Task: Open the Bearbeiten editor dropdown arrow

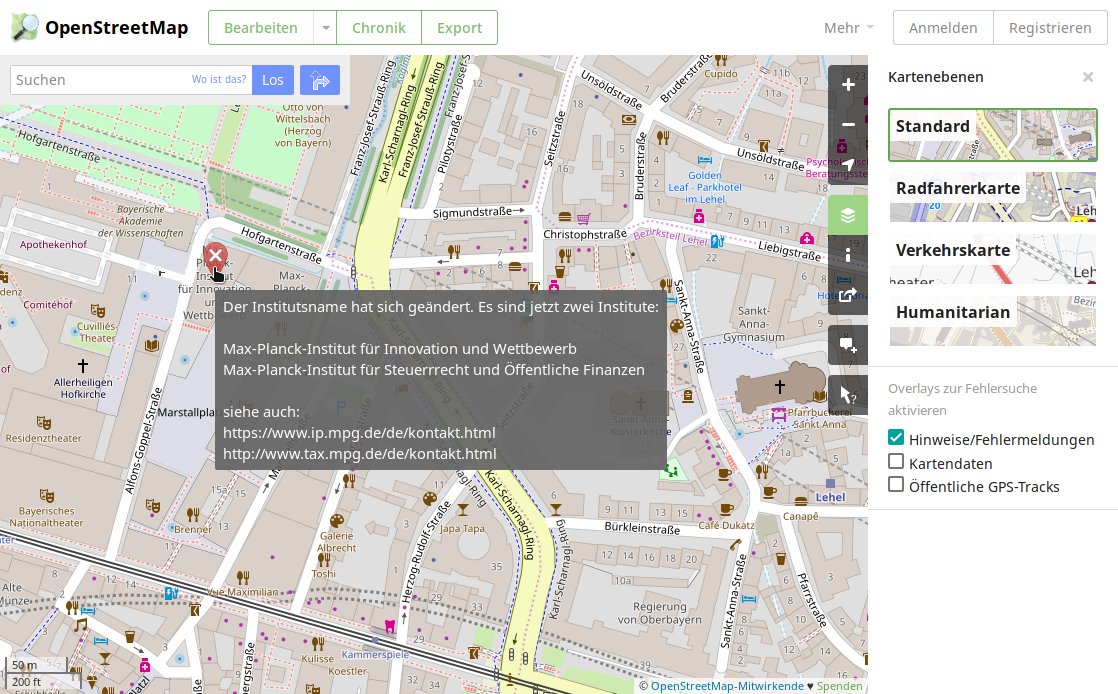Action: point(325,28)
